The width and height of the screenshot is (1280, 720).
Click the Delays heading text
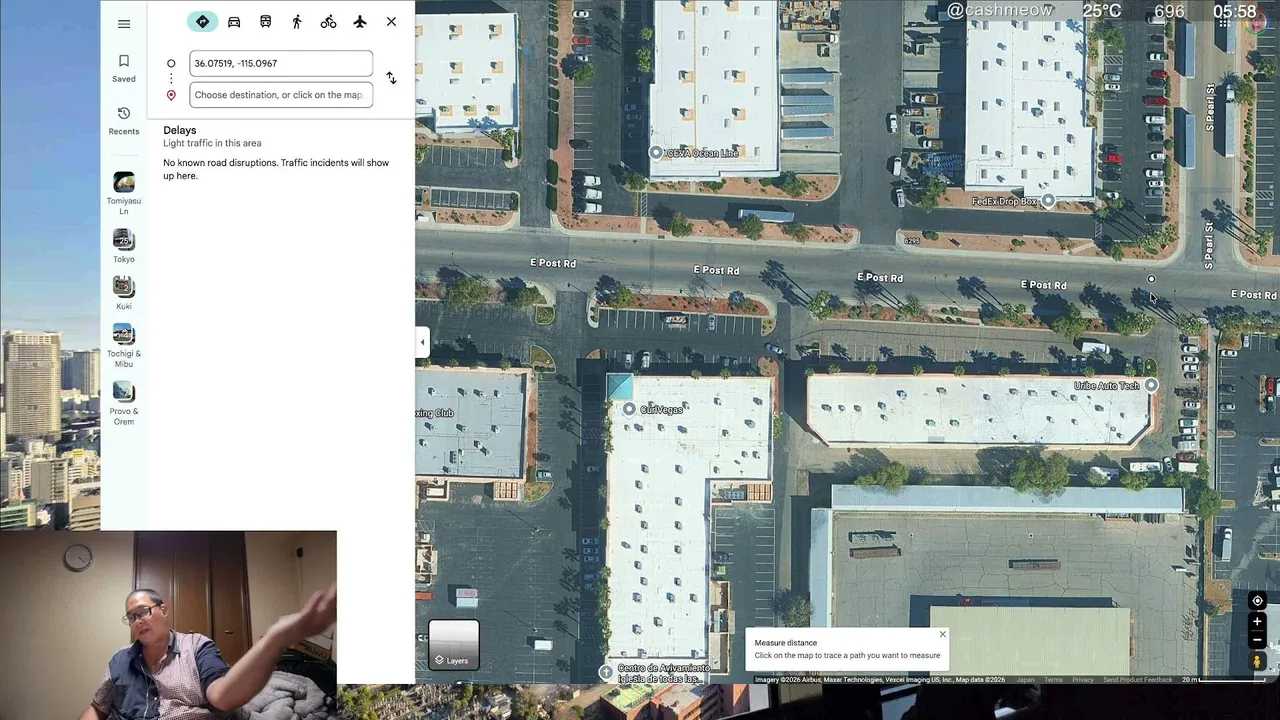(x=180, y=130)
